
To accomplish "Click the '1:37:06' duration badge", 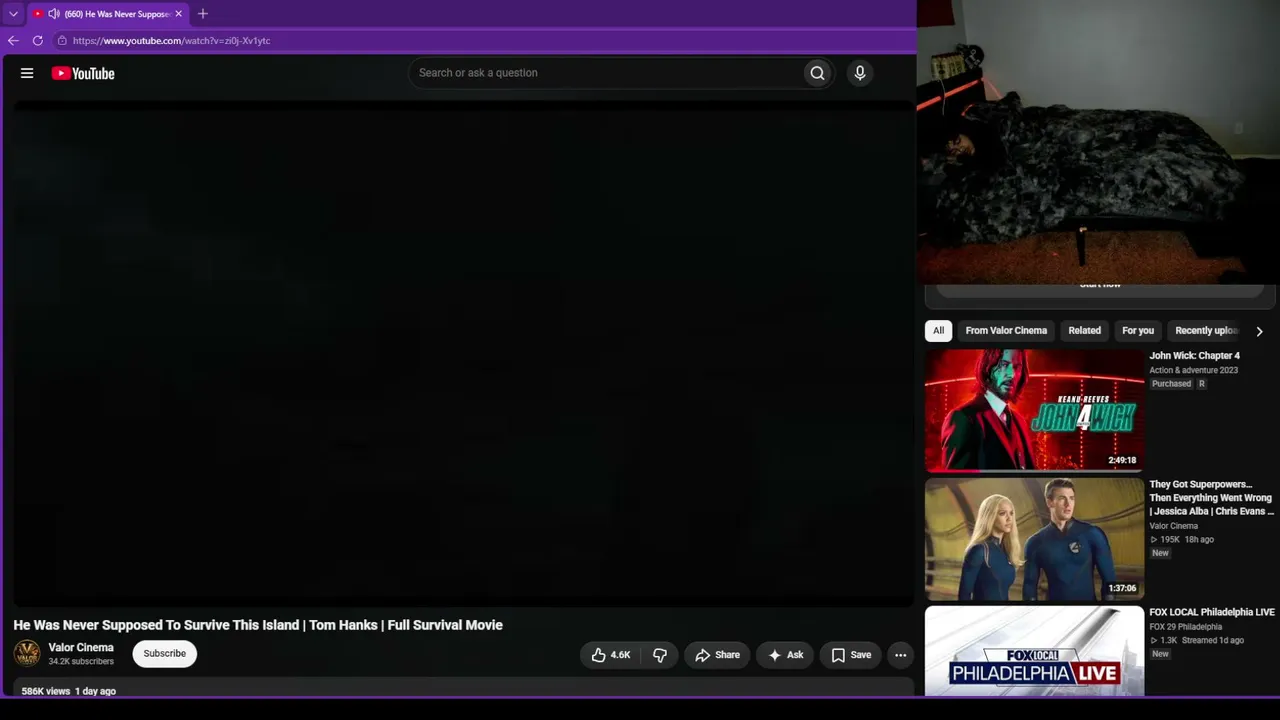I will click(x=1122, y=589).
